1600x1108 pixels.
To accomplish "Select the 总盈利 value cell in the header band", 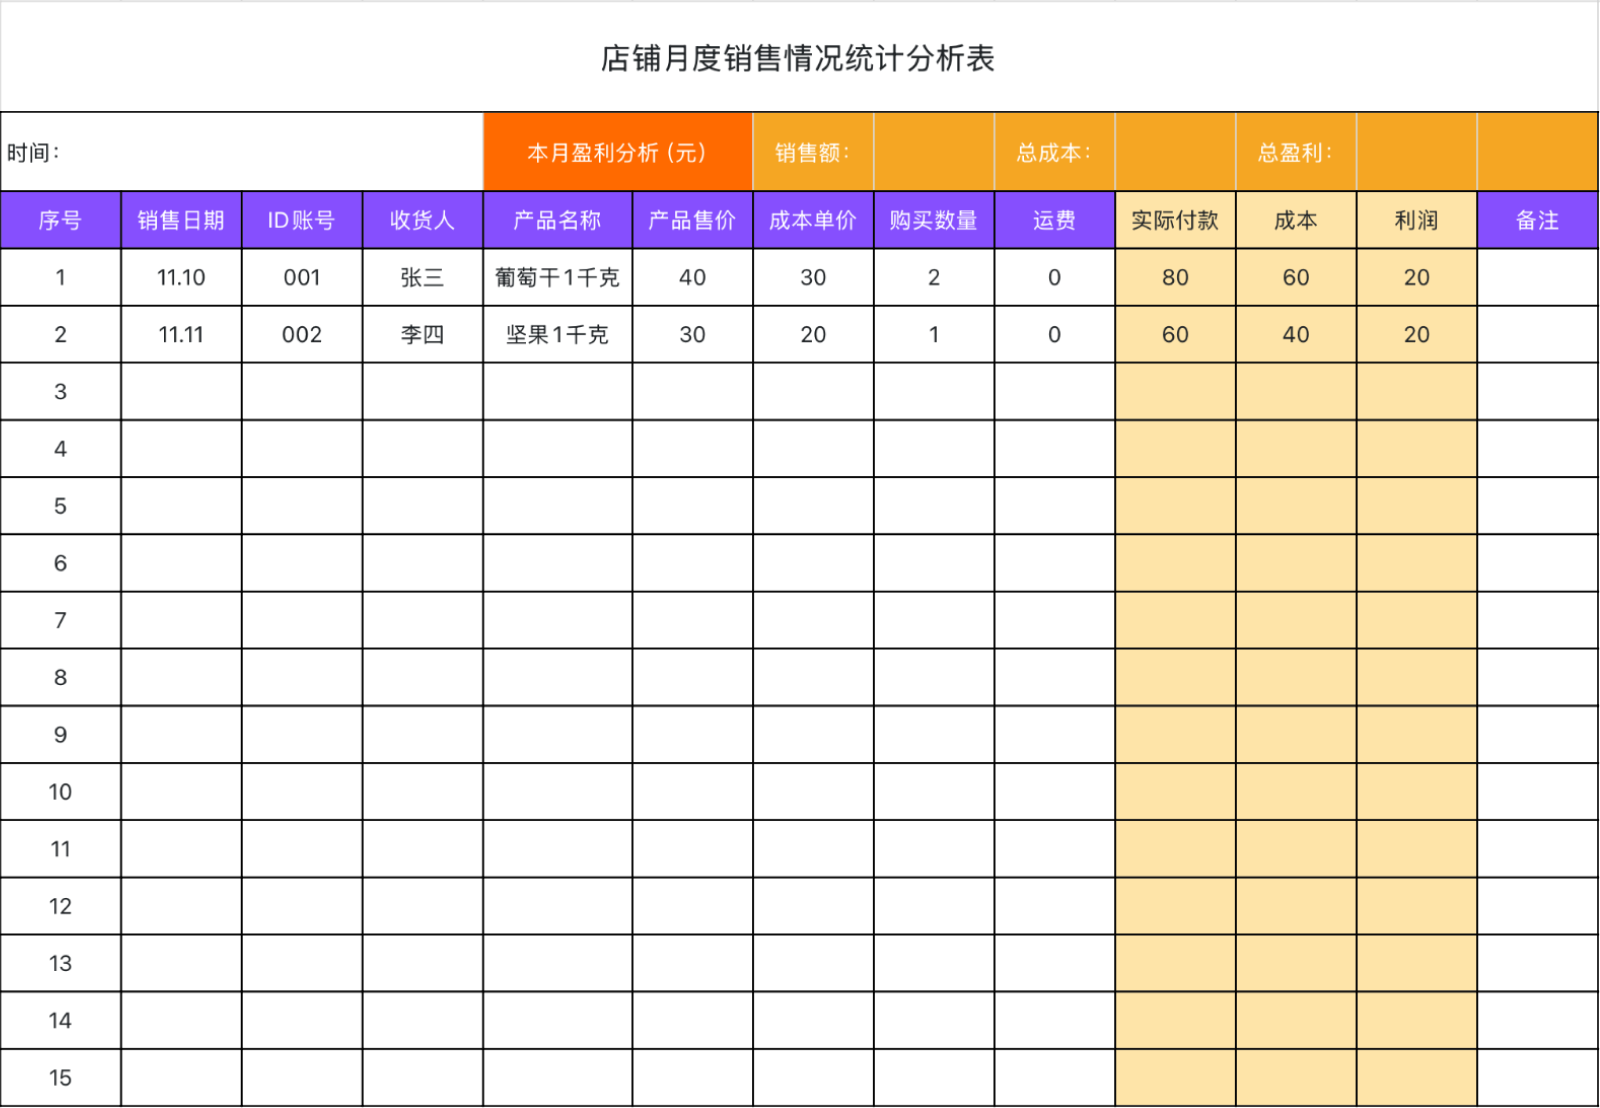I will 1416,152.
